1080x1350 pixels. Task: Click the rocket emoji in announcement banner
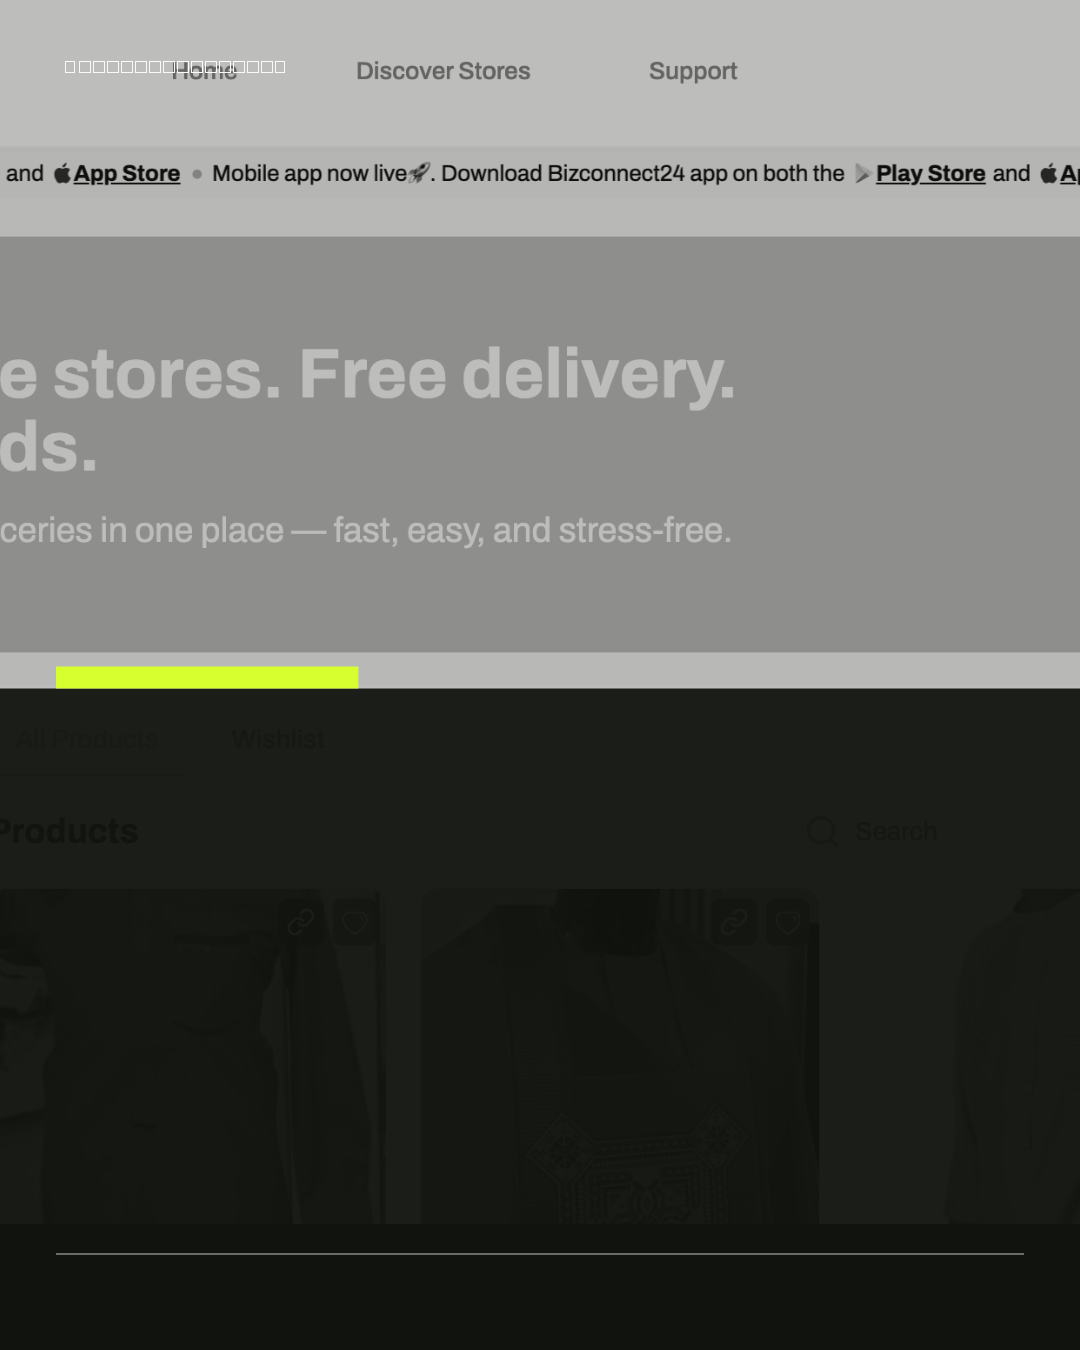[419, 173]
